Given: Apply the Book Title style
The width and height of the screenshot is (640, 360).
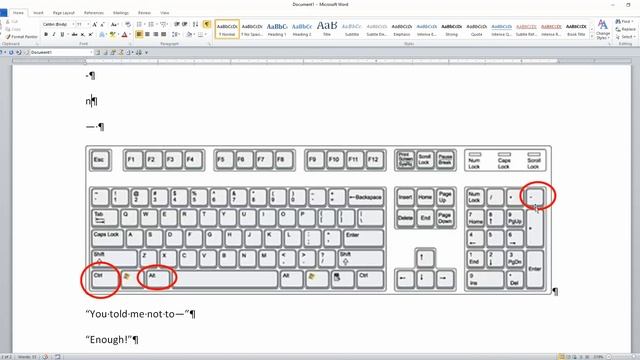Looking at the screenshot, I should click(x=576, y=29).
